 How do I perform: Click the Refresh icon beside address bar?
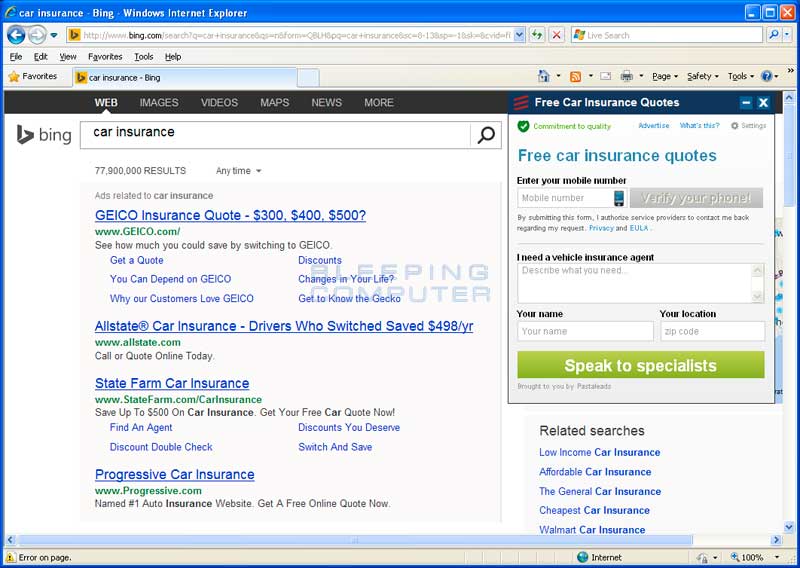[537, 35]
